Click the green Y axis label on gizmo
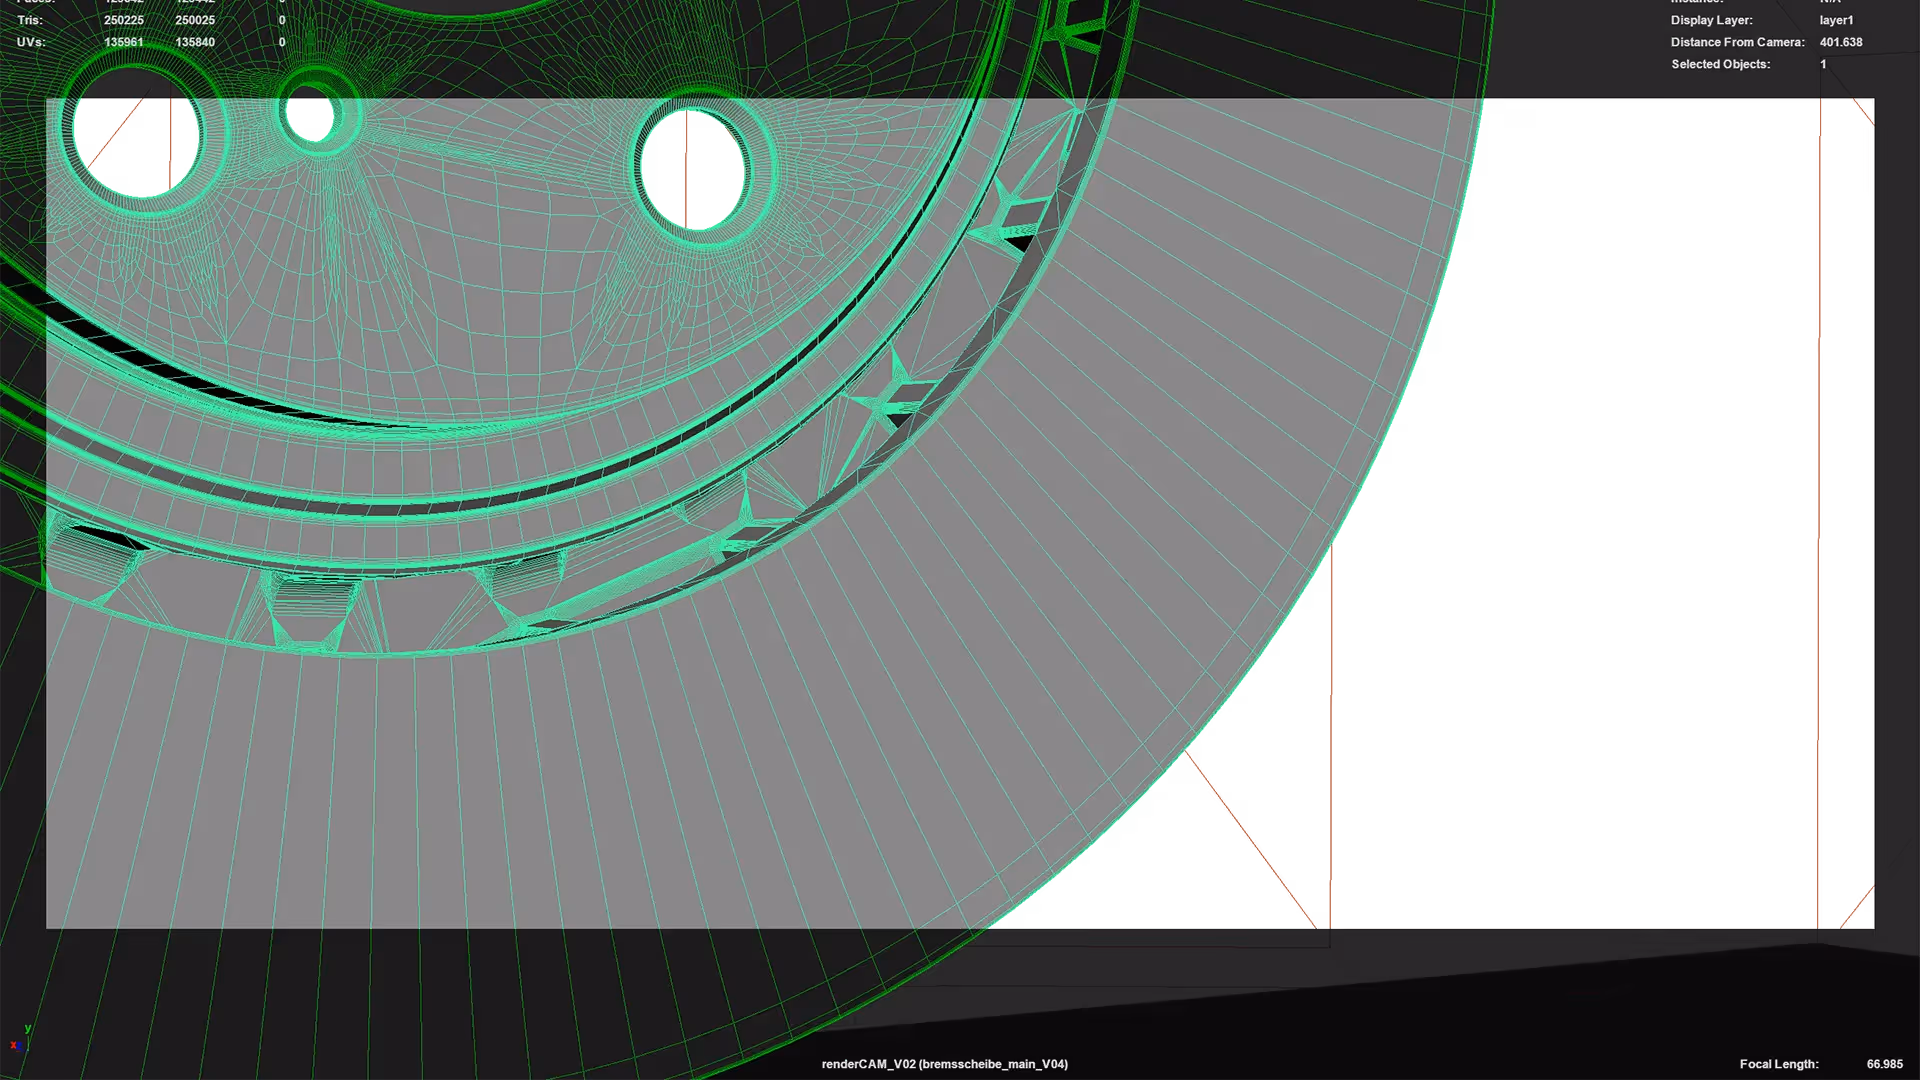1920x1080 pixels. [27, 1028]
